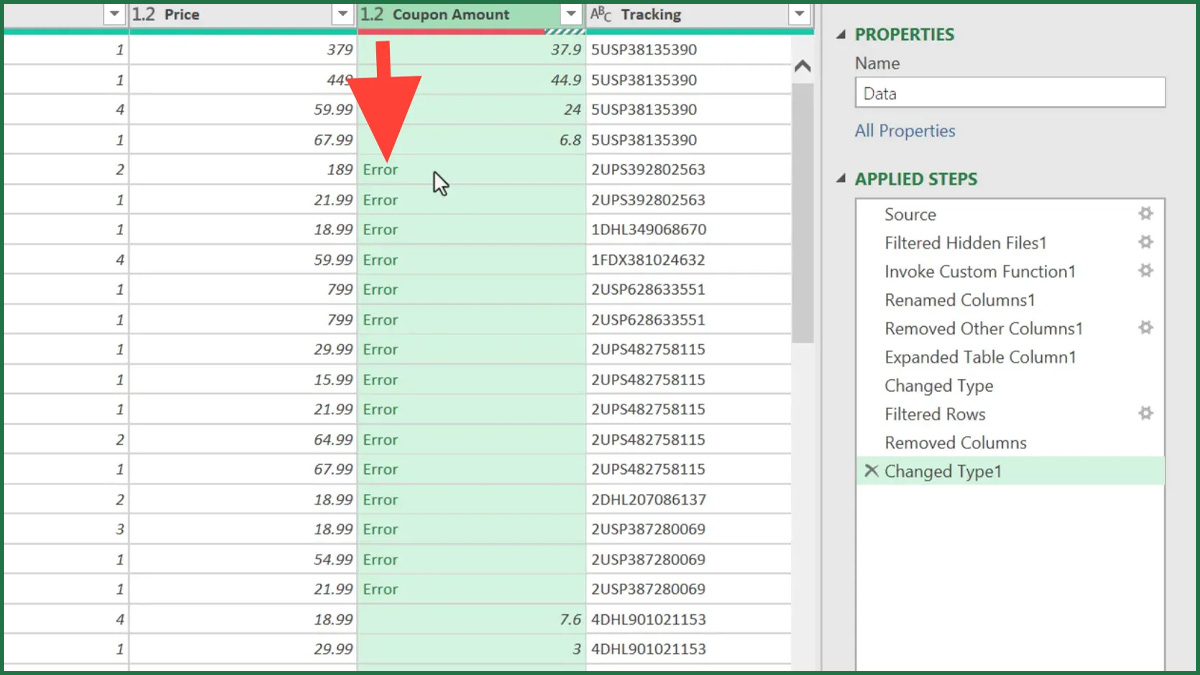Click gear icon for Removed Other Columns1

point(1146,328)
